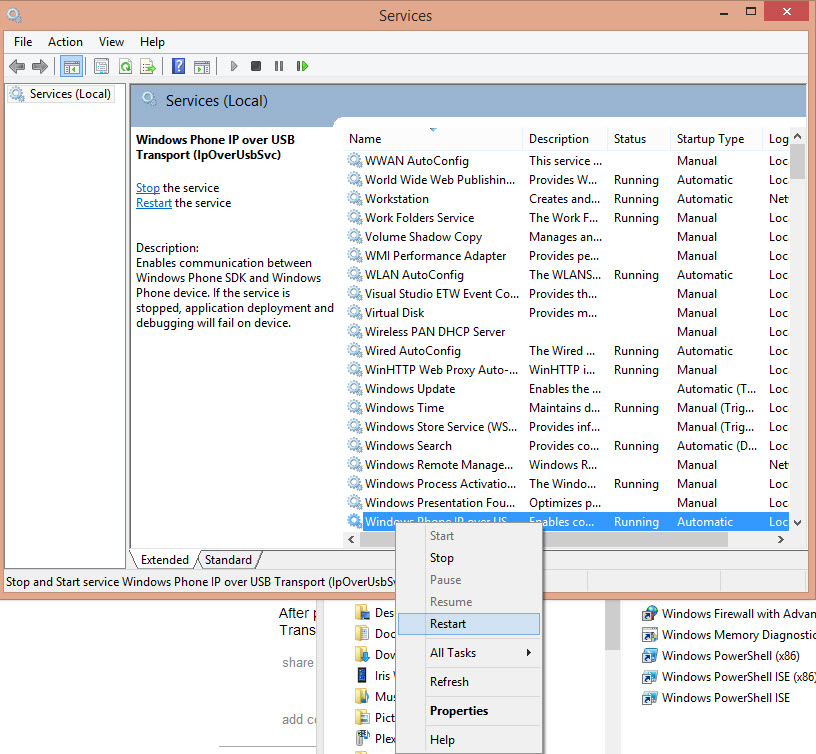
Task: Click the Export List toolbar icon
Action: pos(148,66)
